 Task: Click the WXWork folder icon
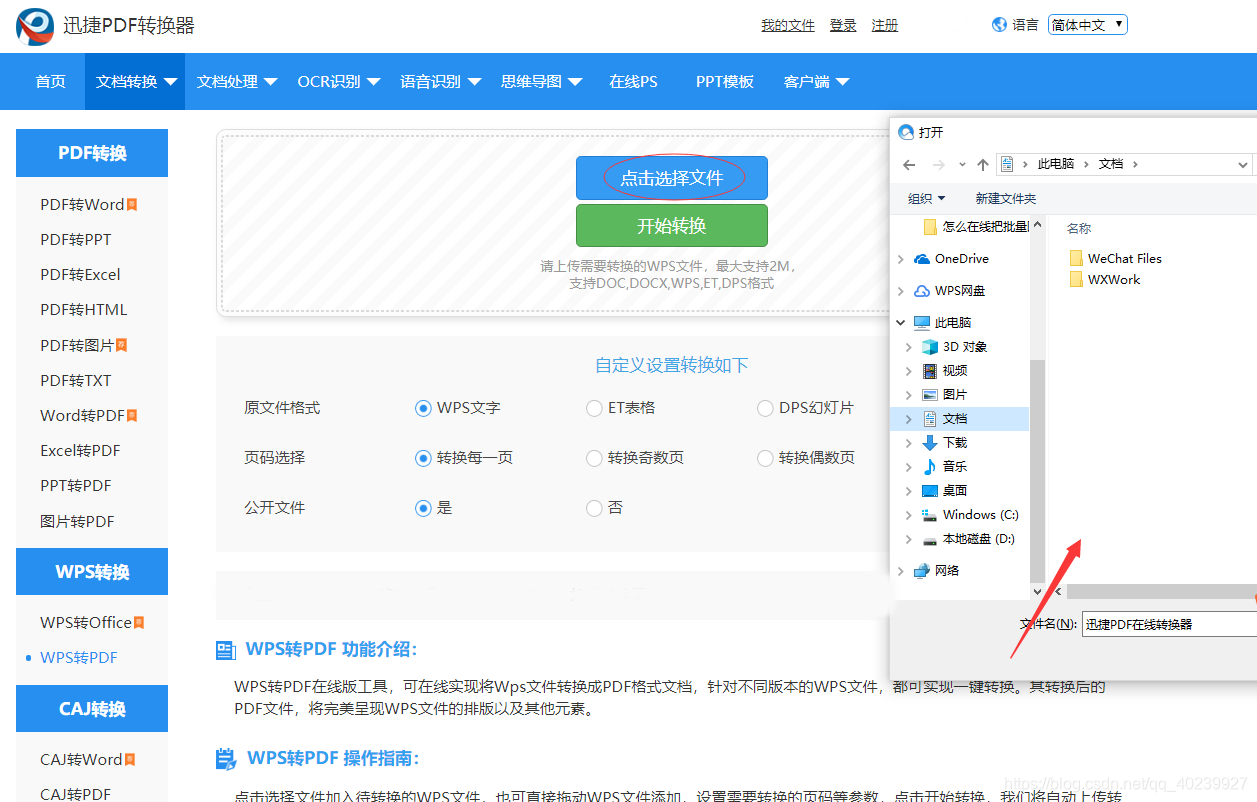(1076, 280)
